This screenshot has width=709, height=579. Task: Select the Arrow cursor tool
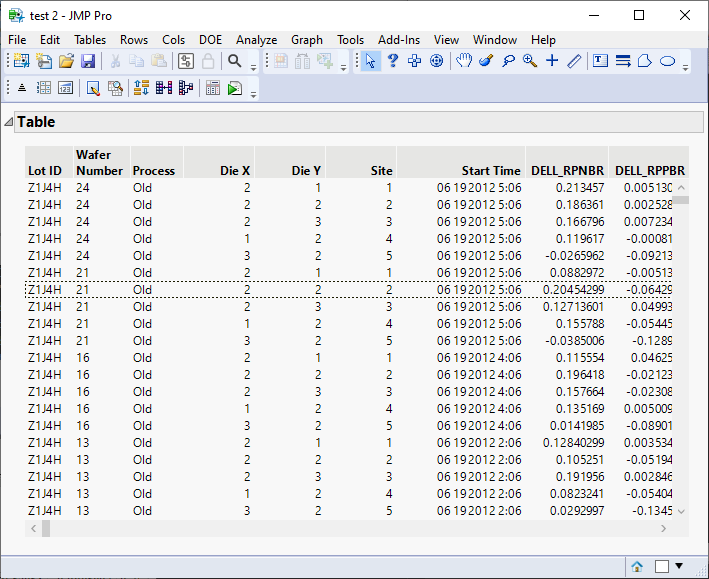(x=371, y=61)
